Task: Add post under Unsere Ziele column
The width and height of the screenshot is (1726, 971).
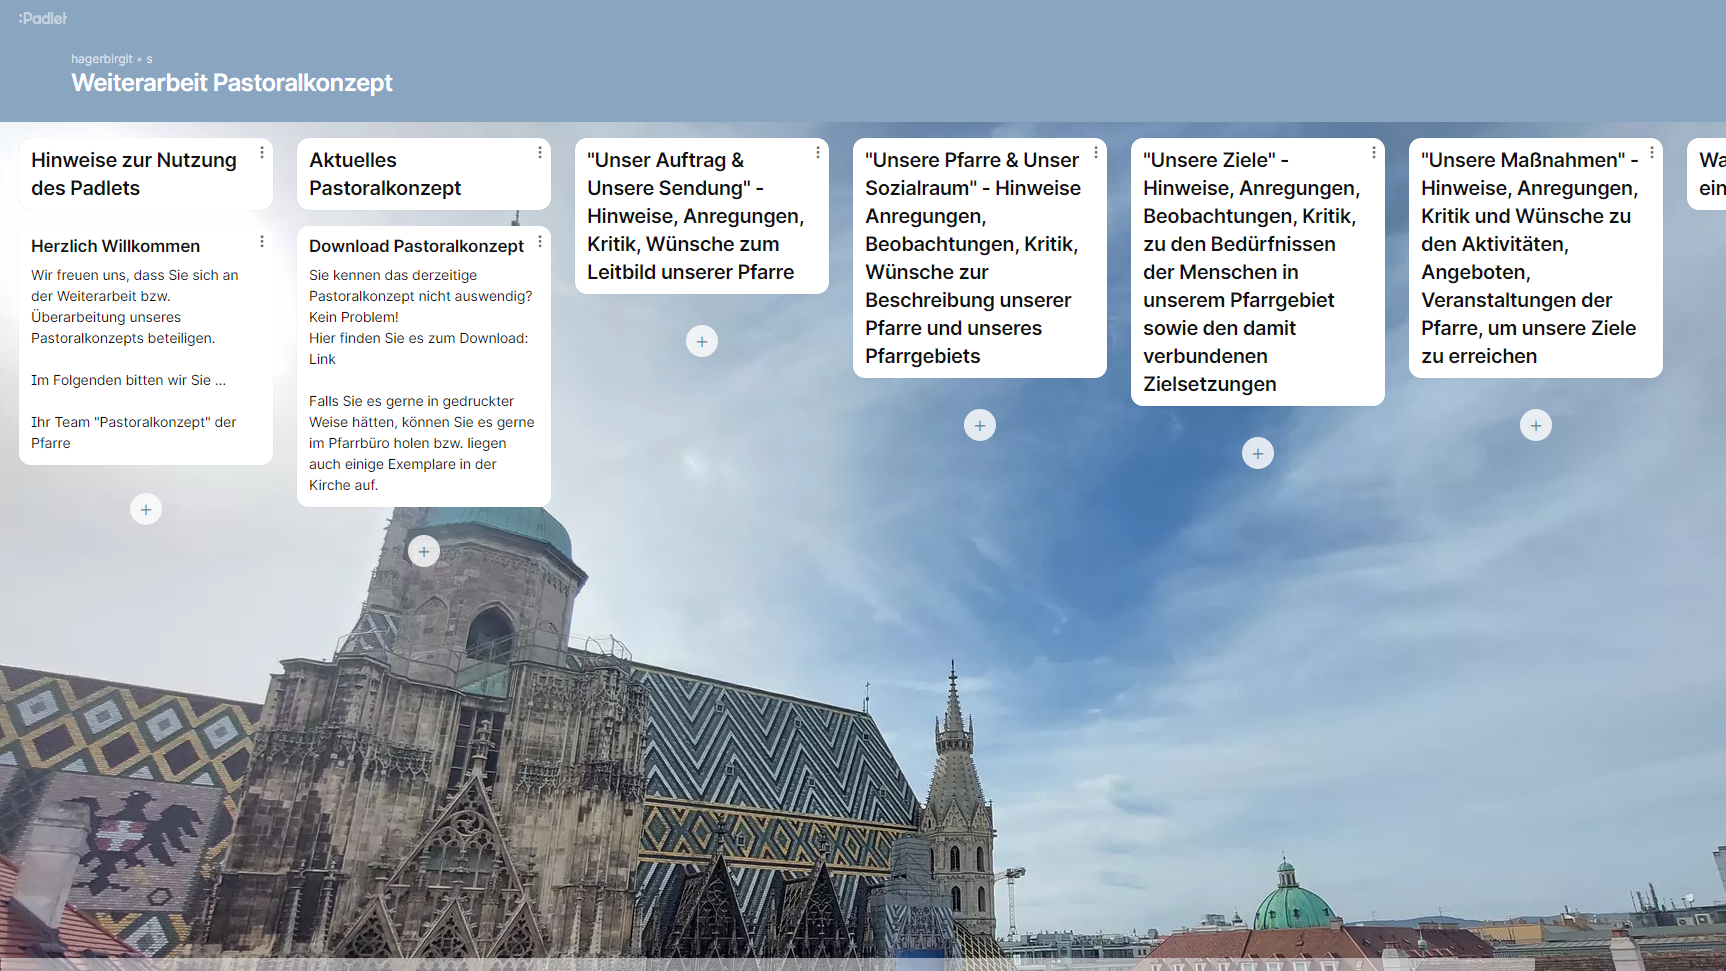Action: tap(1258, 454)
